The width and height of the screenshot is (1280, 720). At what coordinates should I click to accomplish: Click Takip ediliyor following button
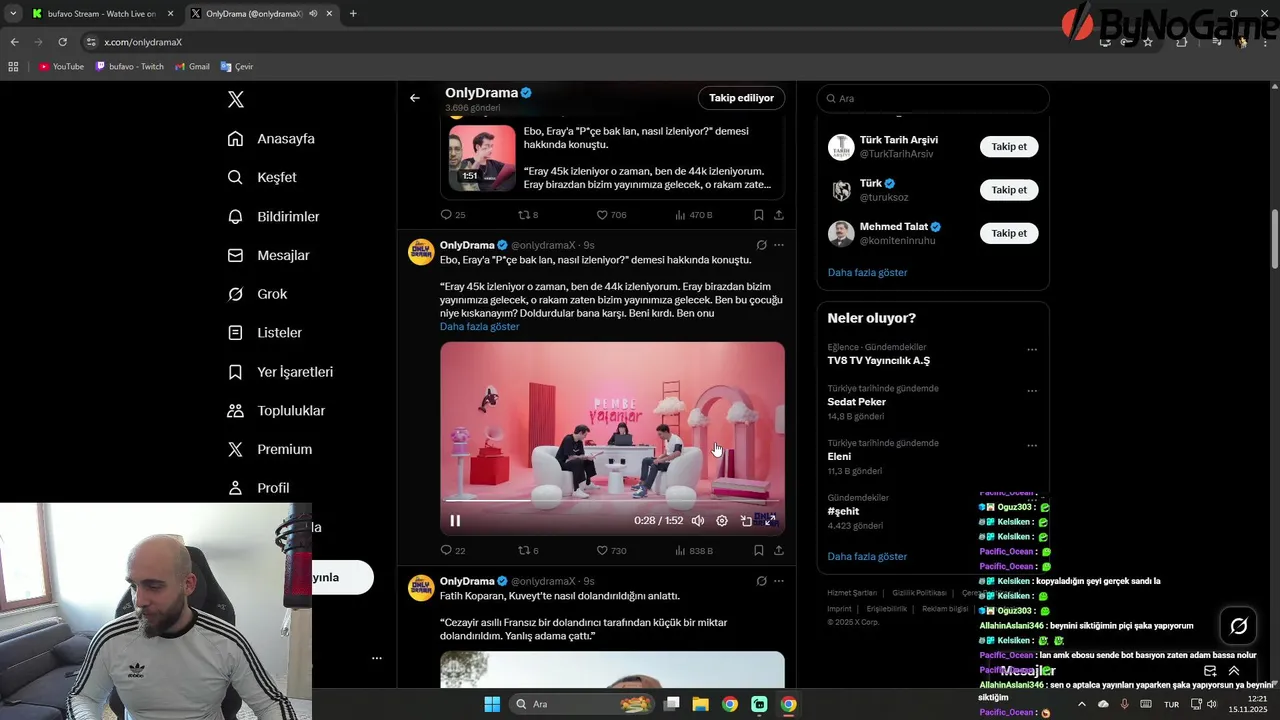tap(741, 98)
